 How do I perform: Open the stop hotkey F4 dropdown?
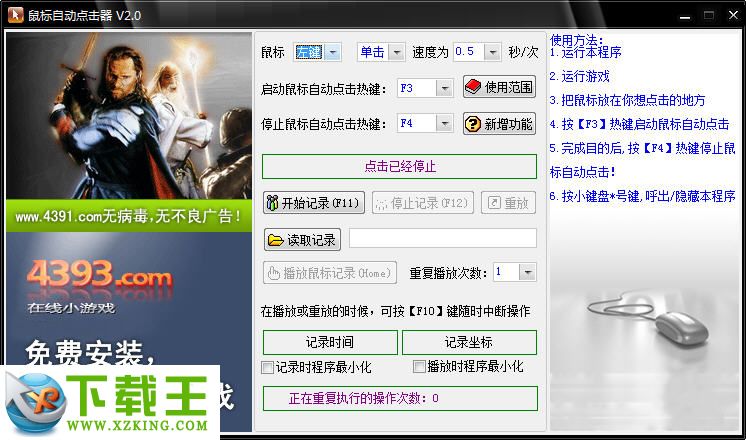tap(444, 124)
